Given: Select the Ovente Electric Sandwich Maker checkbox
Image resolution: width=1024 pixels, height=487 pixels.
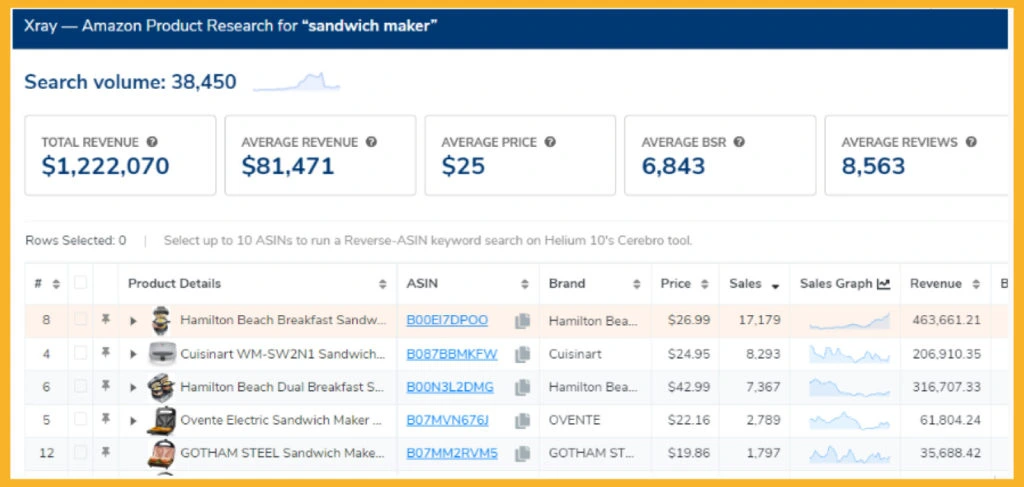Looking at the screenshot, I should click(81, 420).
